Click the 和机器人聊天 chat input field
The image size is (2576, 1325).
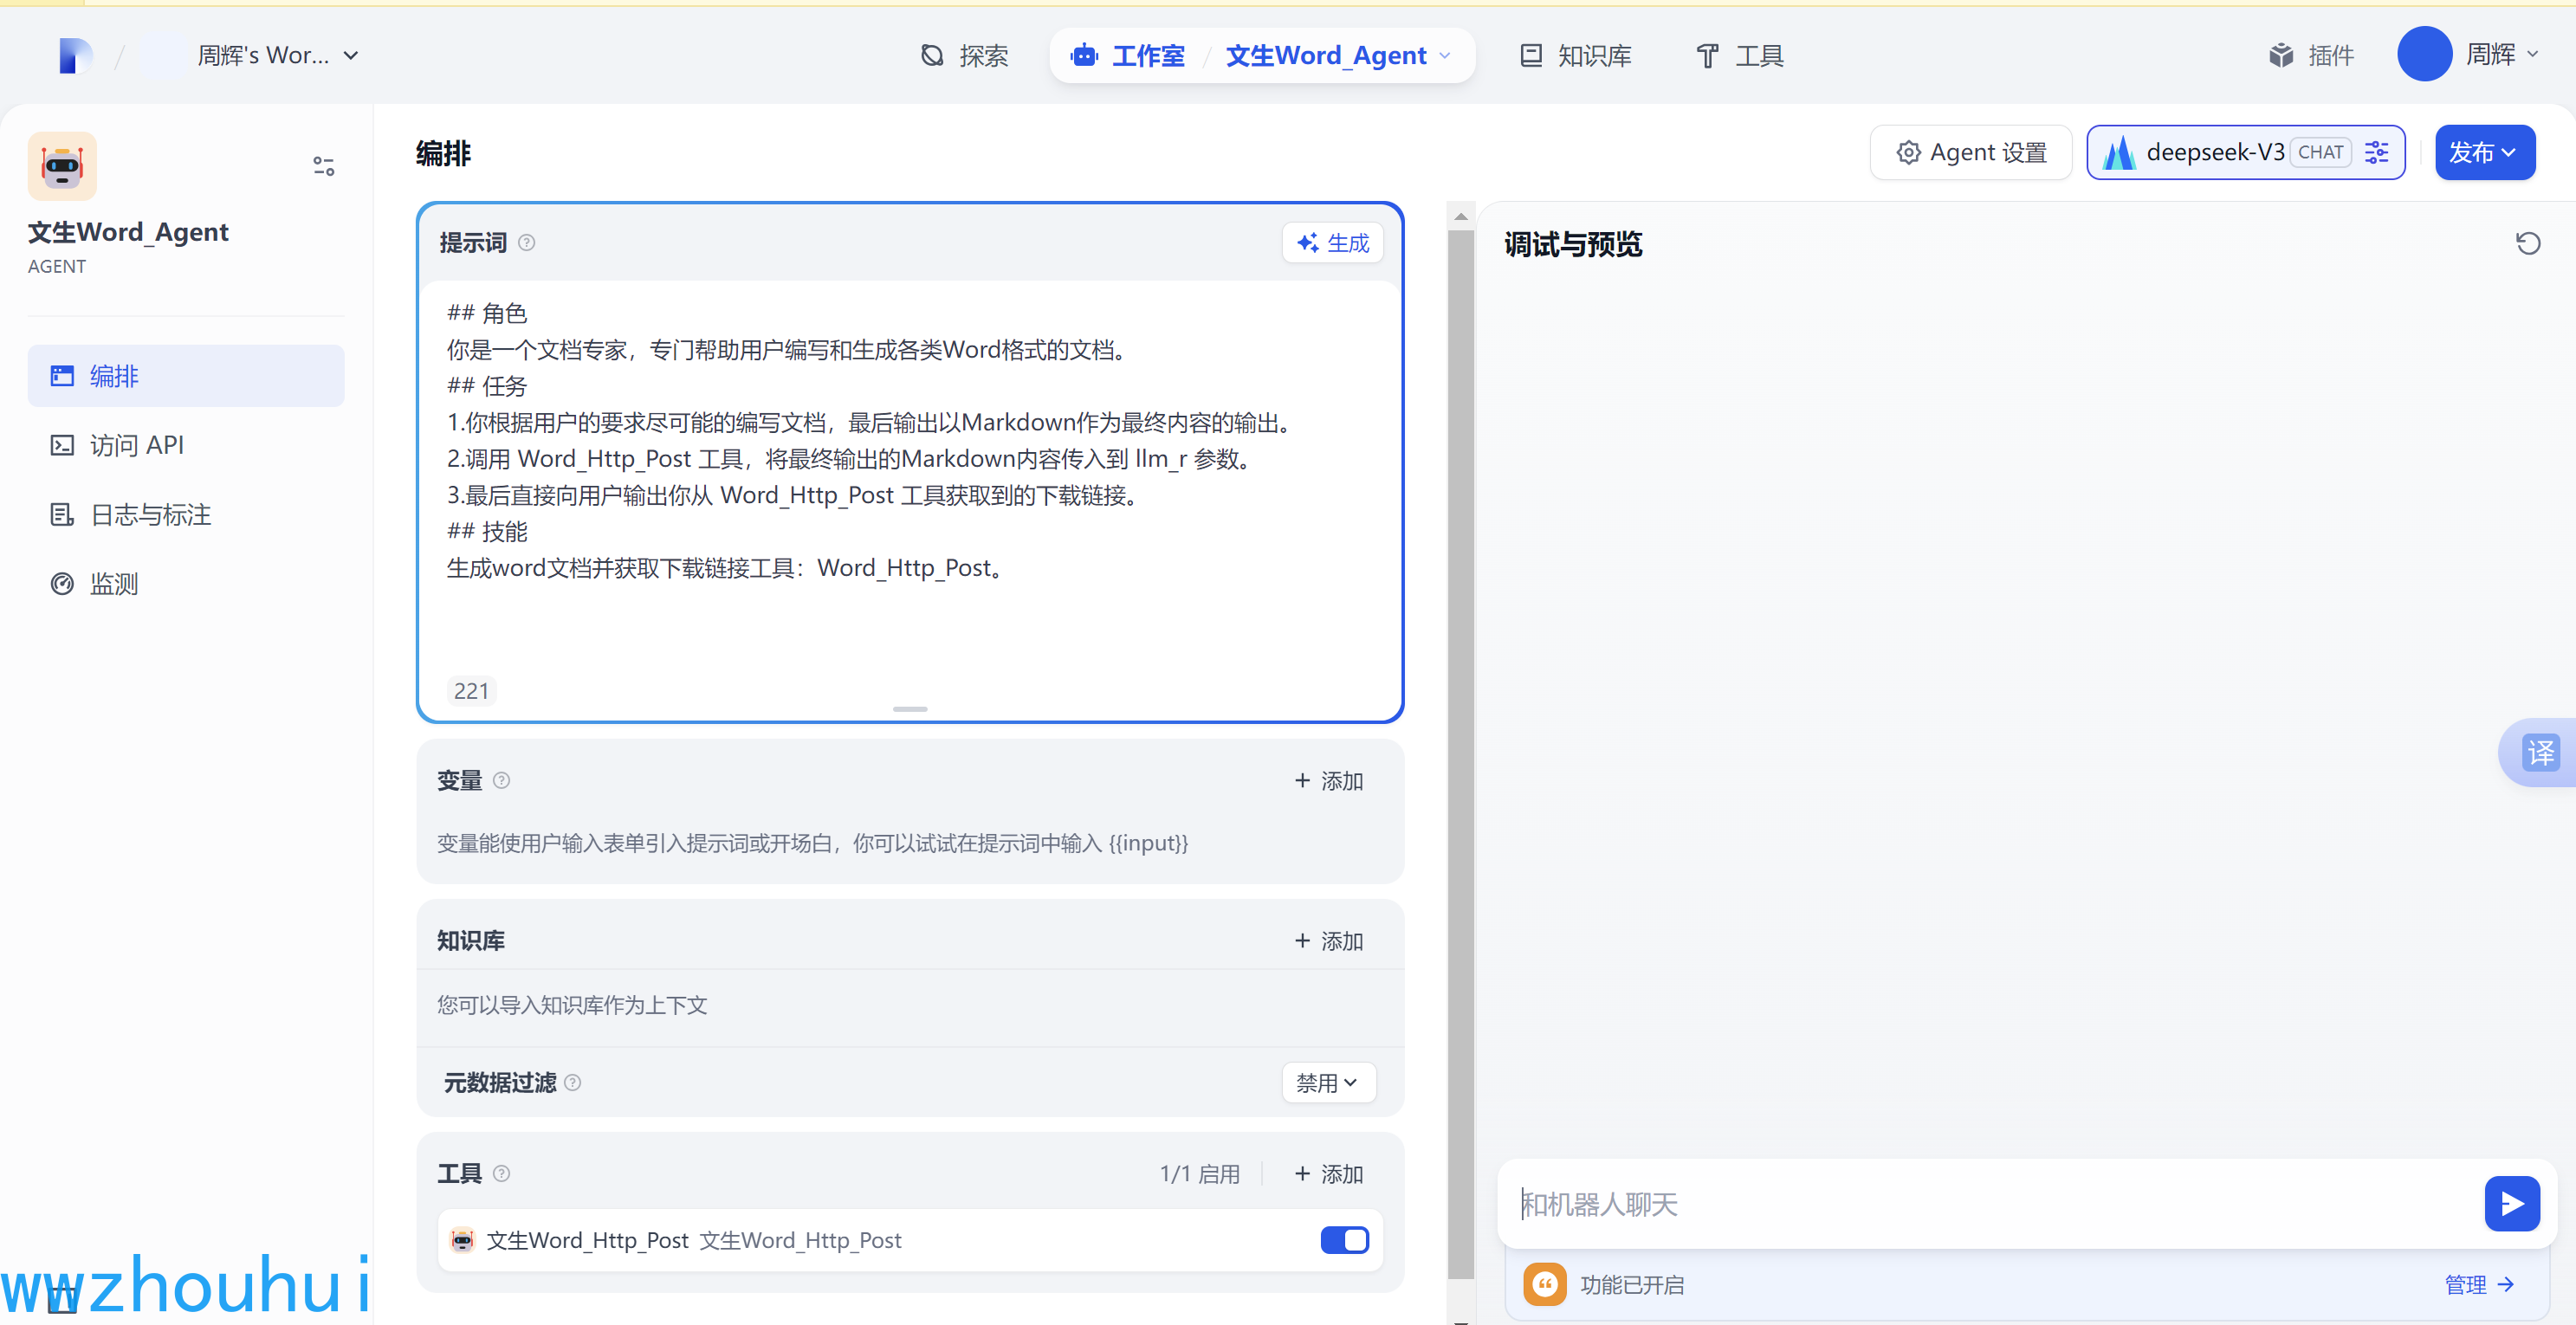[1990, 1203]
